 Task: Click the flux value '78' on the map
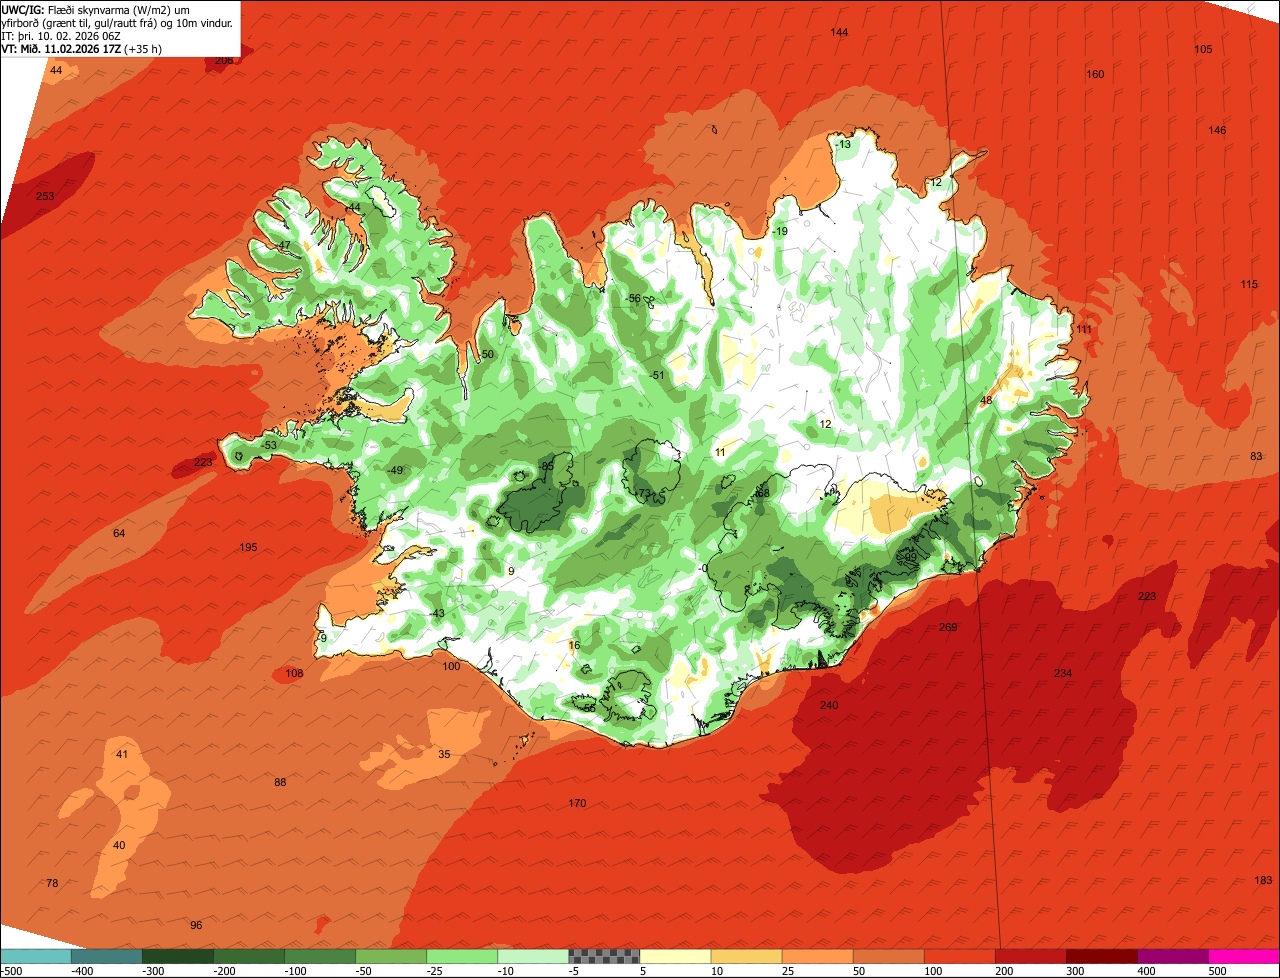pyautogui.click(x=52, y=883)
